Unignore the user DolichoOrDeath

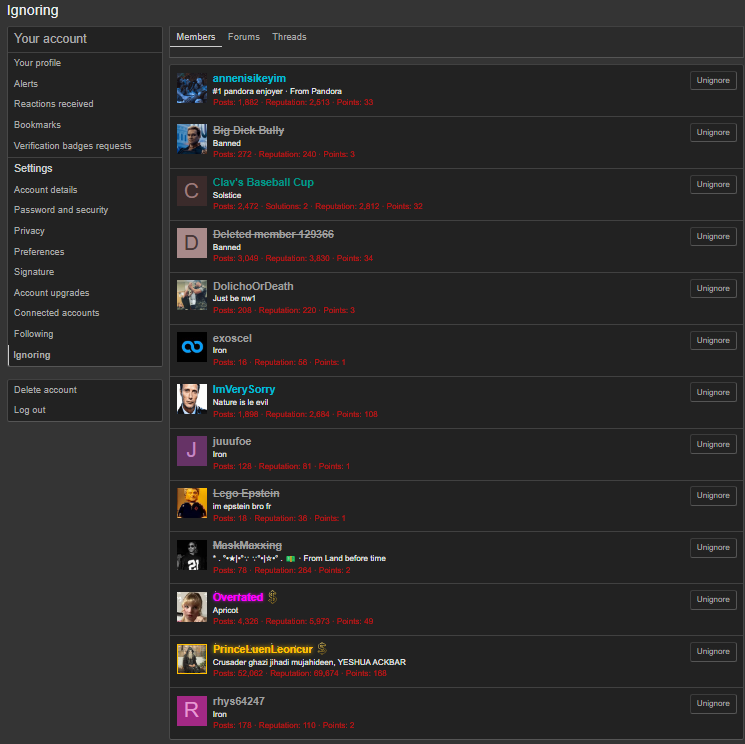pos(713,288)
